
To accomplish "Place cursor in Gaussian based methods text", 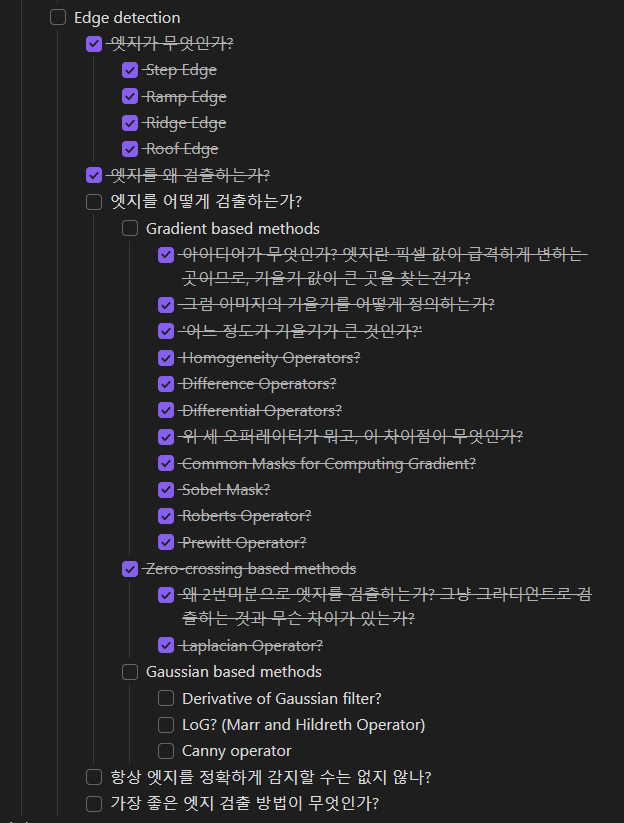I will 234,672.
